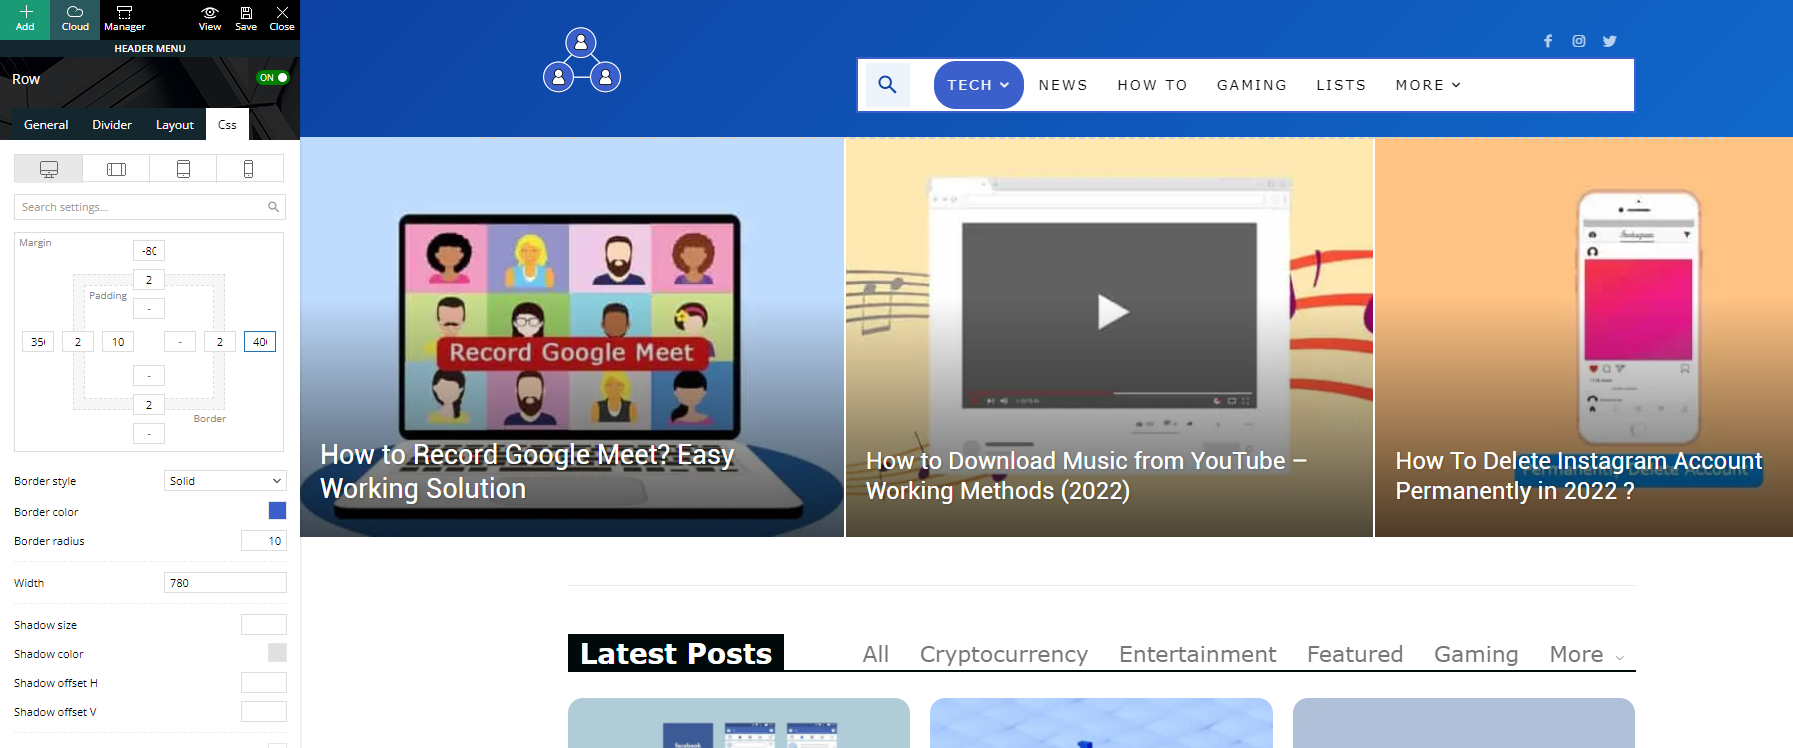
Task: Open the HOW TO menu item
Action: (x=1152, y=85)
